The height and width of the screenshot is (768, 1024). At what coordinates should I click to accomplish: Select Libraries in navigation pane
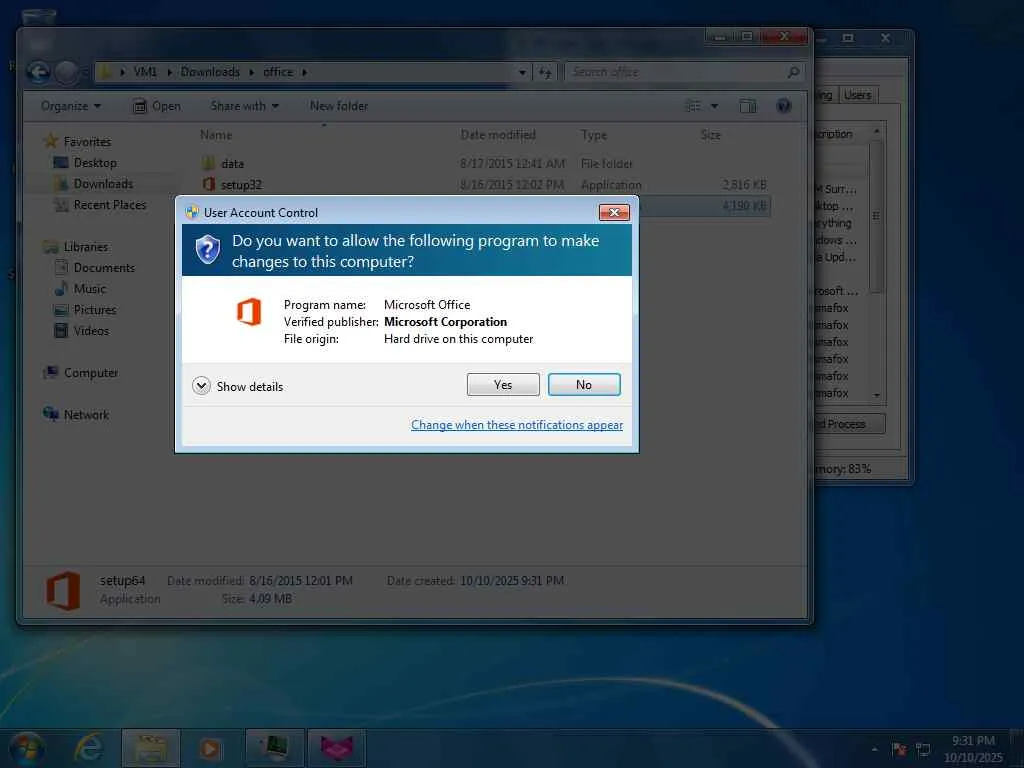coord(86,247)
